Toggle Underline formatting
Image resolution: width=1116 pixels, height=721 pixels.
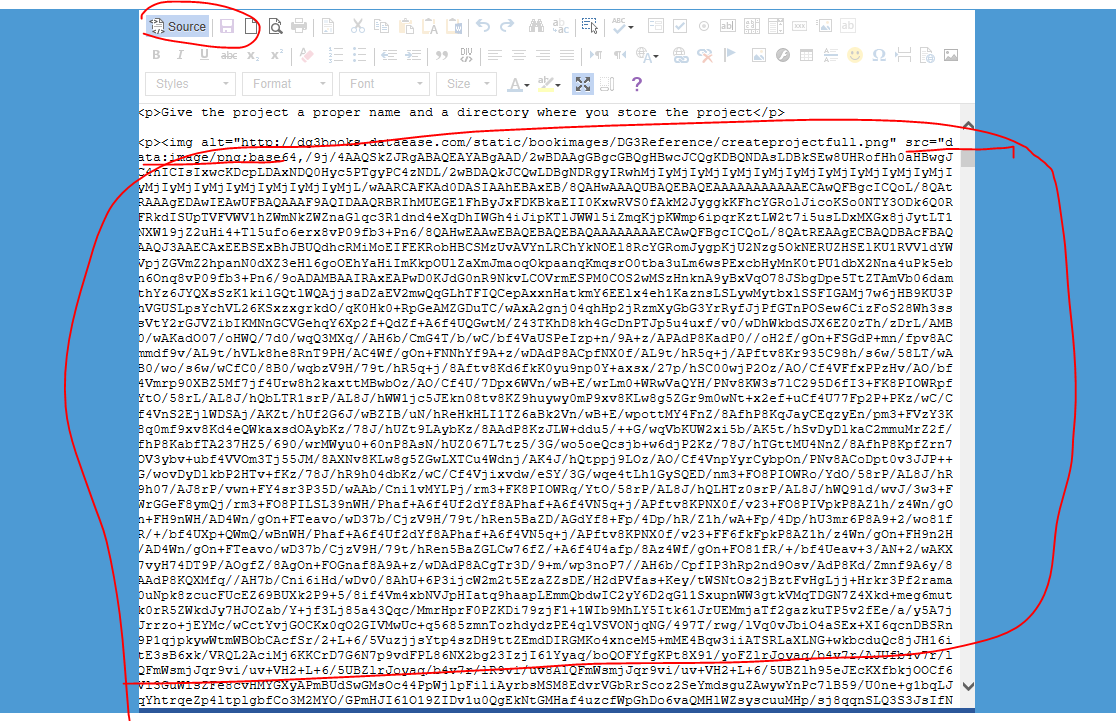tap(204, 55)
